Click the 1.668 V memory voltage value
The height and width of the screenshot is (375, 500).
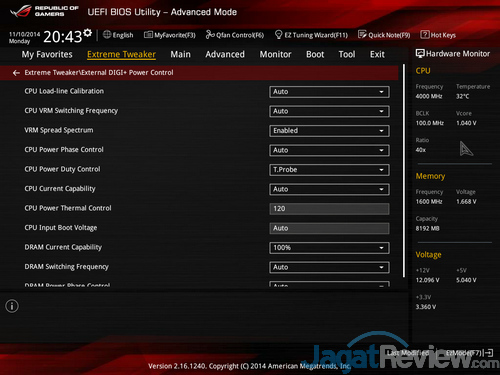(x=466, y=202)
